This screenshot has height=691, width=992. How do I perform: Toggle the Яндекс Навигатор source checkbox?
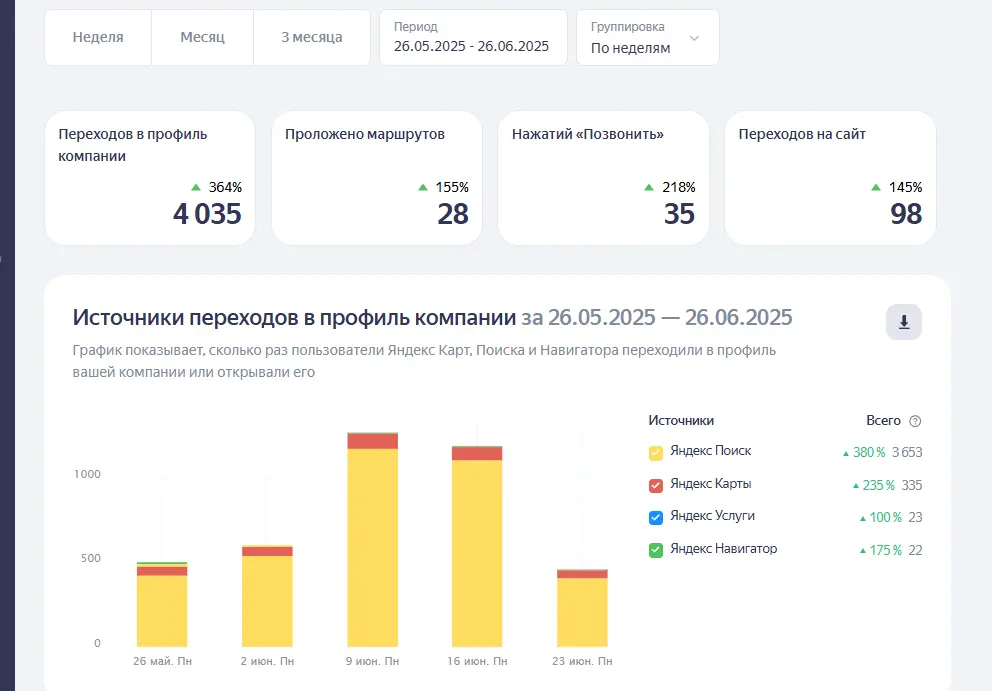coord(656,550)
